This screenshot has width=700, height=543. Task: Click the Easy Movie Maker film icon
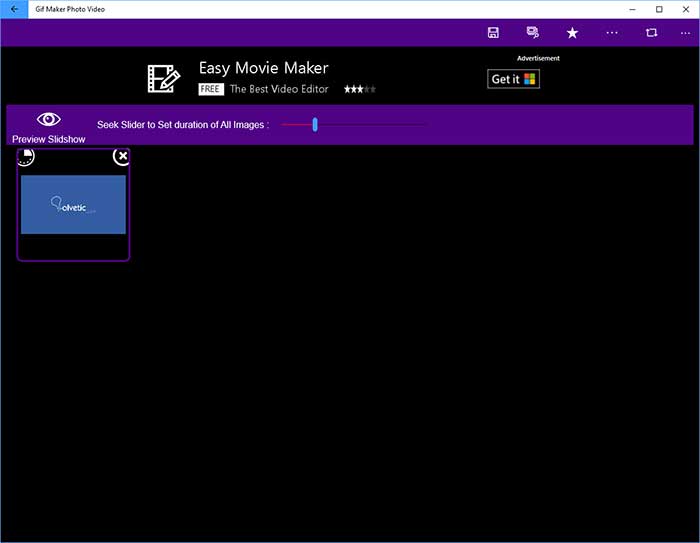tap(164, 79)
